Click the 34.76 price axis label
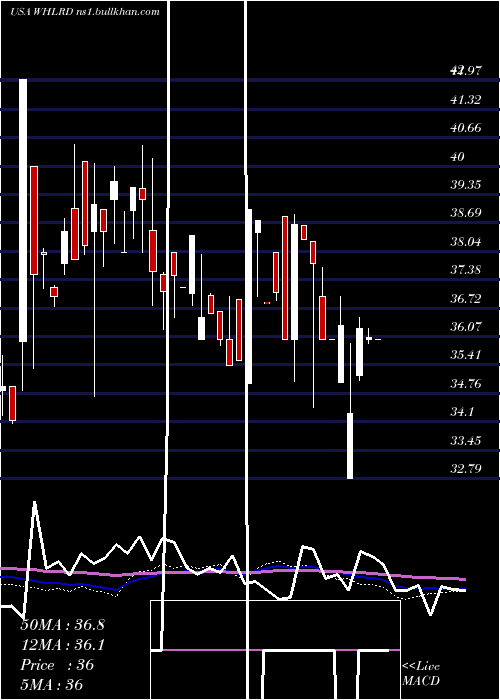This screenshot has height=700, width=500. (x=466, y=383)
